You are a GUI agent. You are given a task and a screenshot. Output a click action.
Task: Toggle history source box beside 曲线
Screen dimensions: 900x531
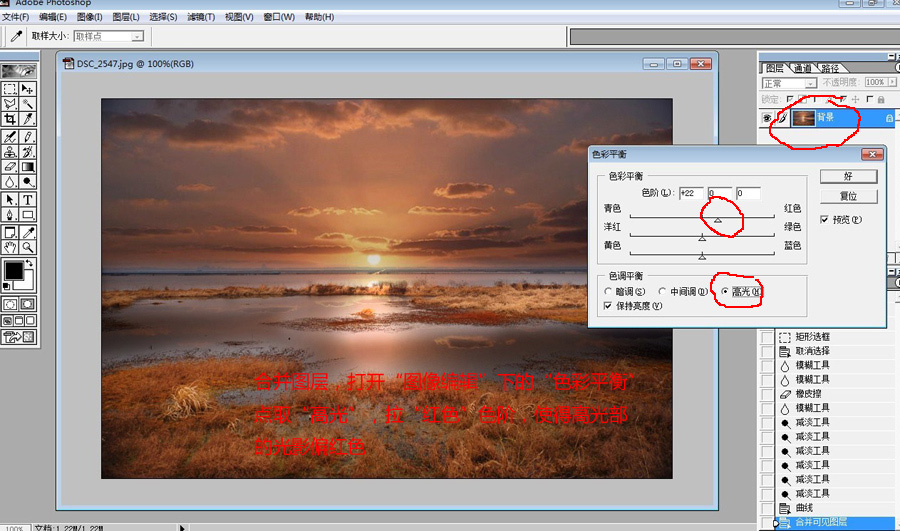[x=767, y=508]
